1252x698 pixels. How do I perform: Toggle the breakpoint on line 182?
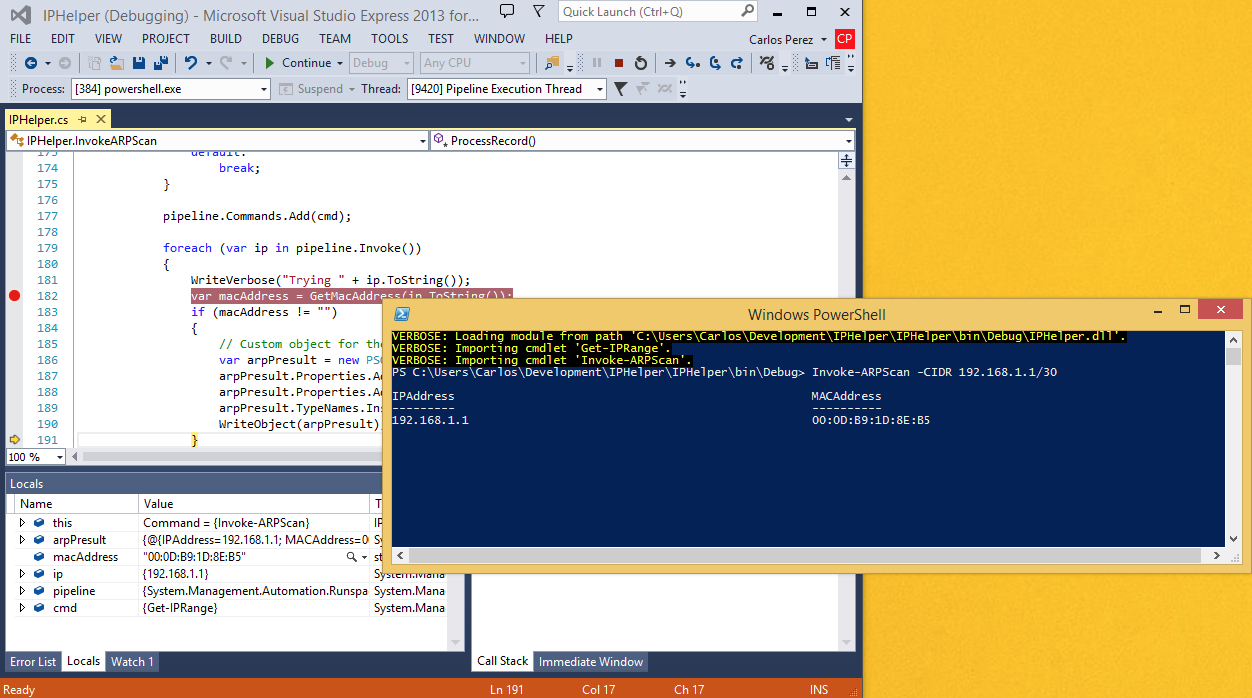pos(14,296)
